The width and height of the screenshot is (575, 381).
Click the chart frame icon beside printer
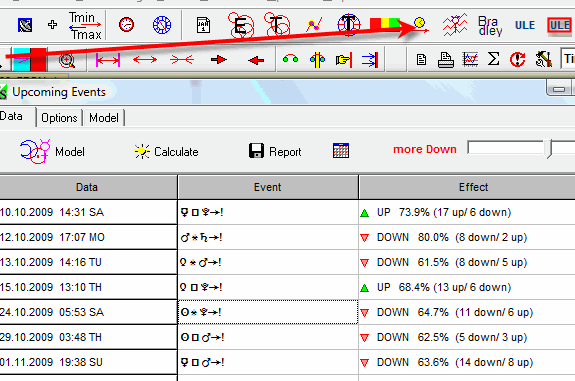tap(470, 59)
